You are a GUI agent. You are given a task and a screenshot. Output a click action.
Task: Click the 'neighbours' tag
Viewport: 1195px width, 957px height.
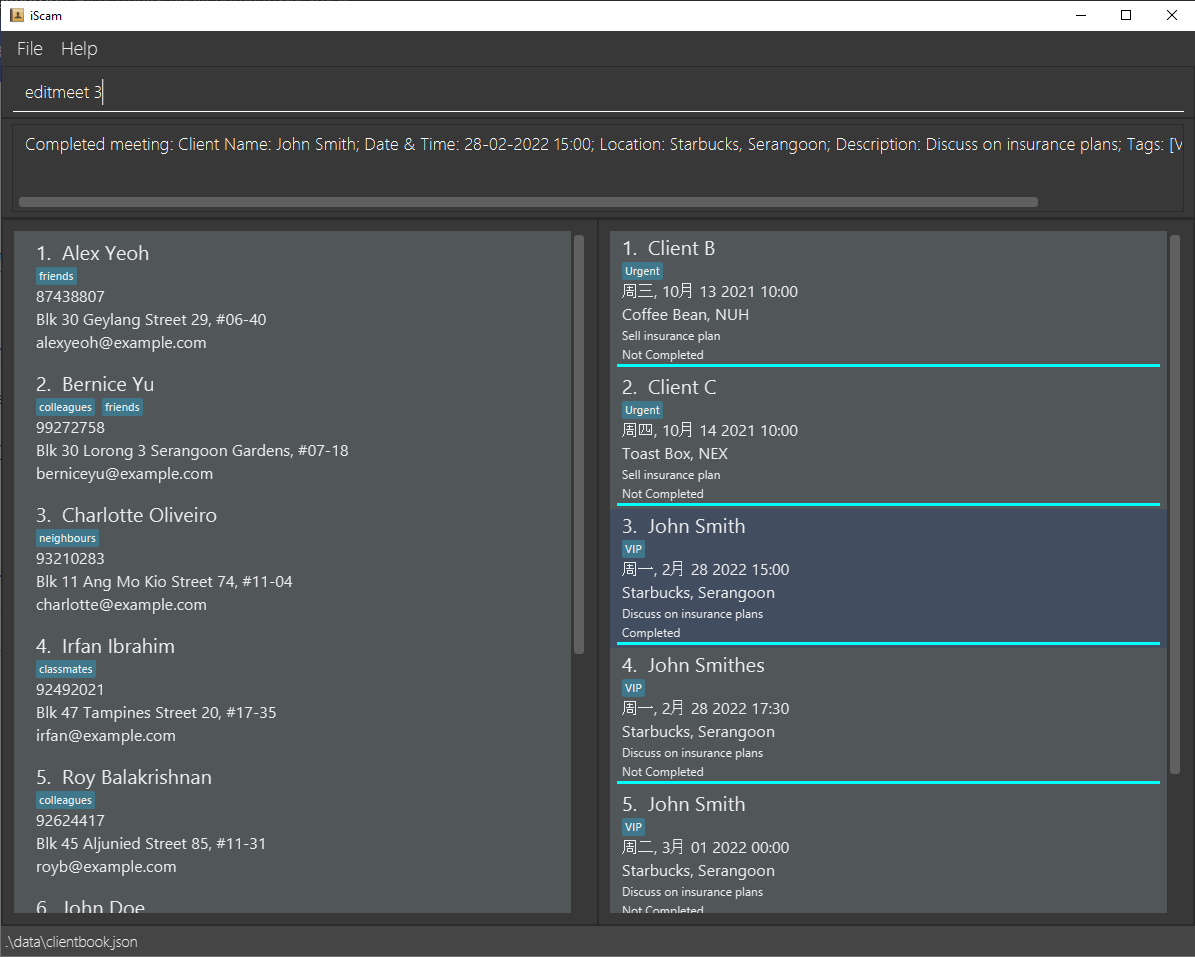pos(68,539)
